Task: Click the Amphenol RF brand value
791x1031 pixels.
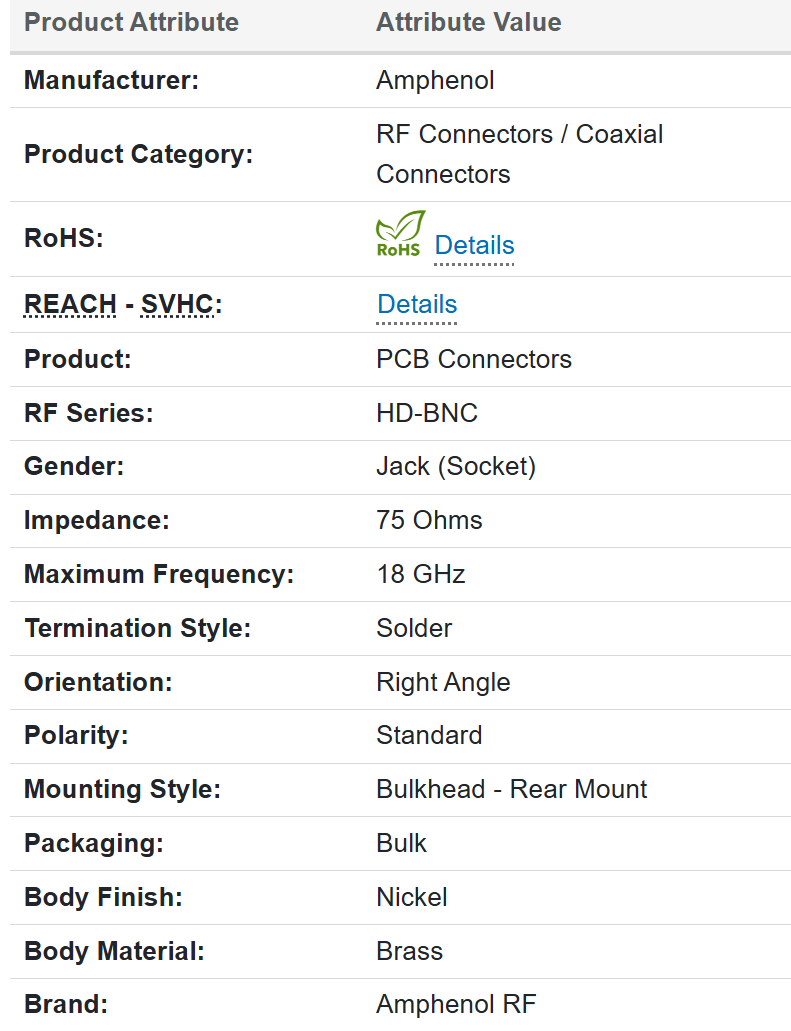Action: coord(456,1004)
